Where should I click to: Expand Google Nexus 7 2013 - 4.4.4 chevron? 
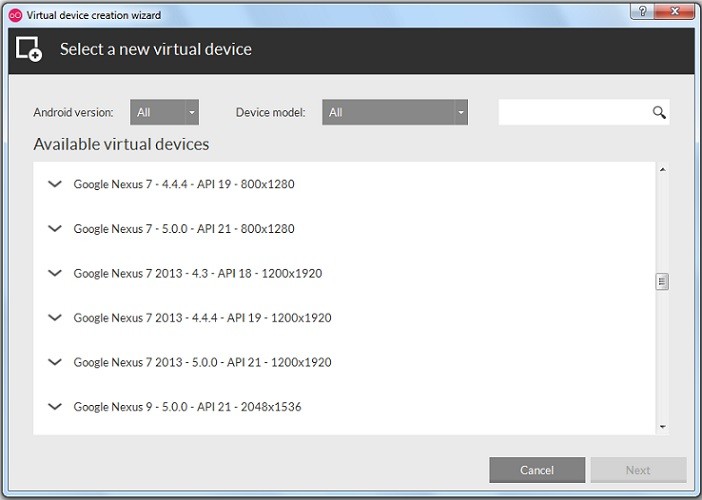55,318
